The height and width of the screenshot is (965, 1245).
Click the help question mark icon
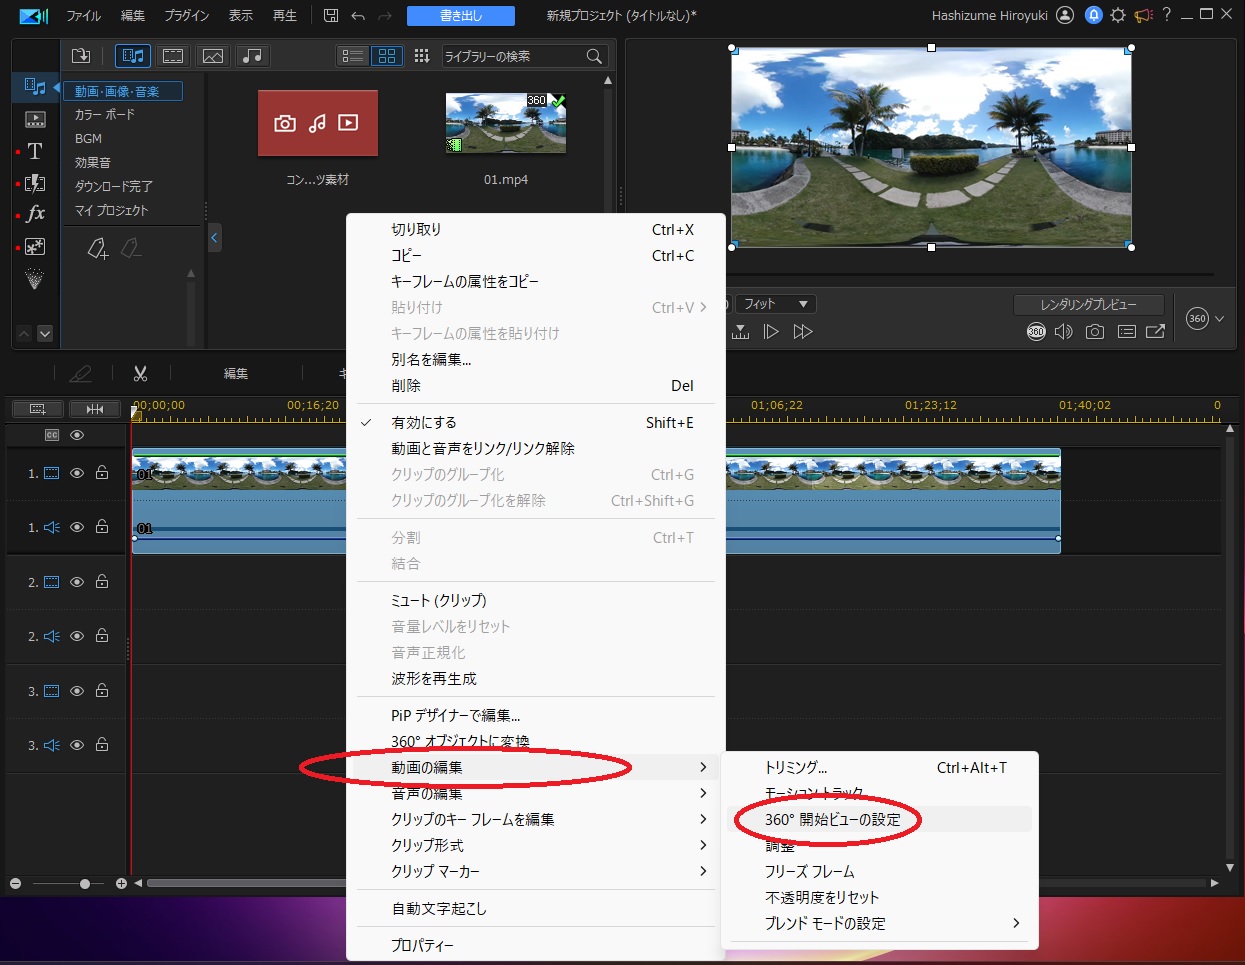(x=1166, y=15)
